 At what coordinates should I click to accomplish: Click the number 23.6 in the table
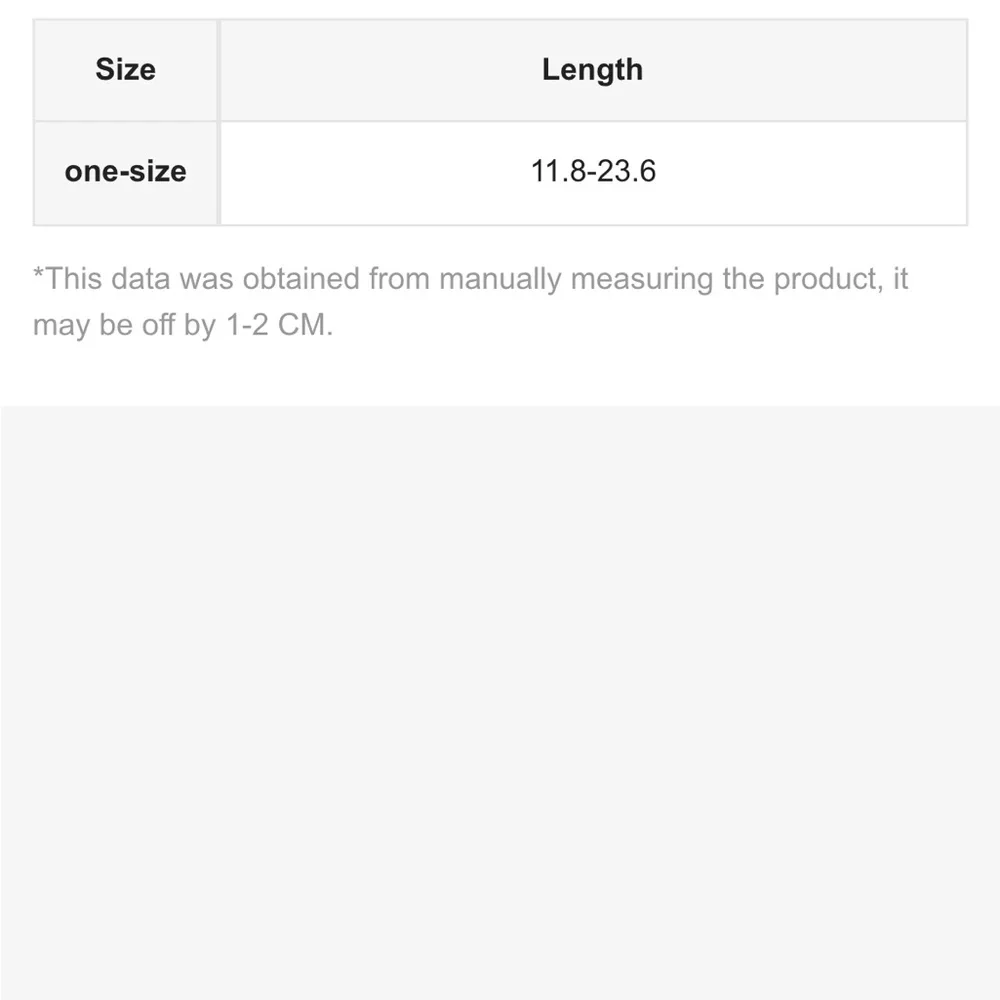[x=628, y=171]
